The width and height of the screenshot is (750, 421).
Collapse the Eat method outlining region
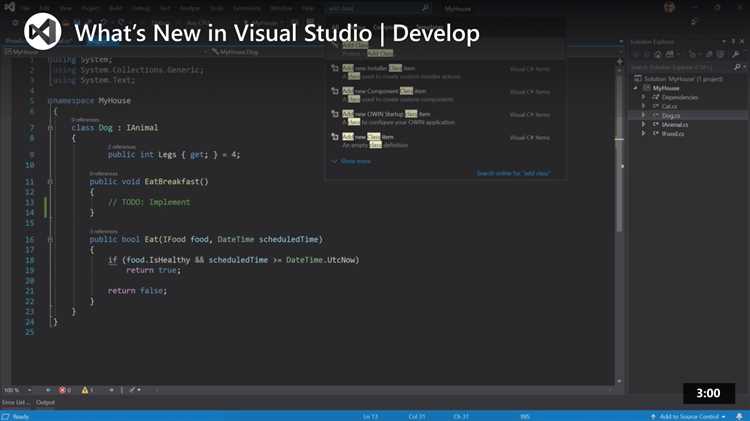[x=50, y=240]
